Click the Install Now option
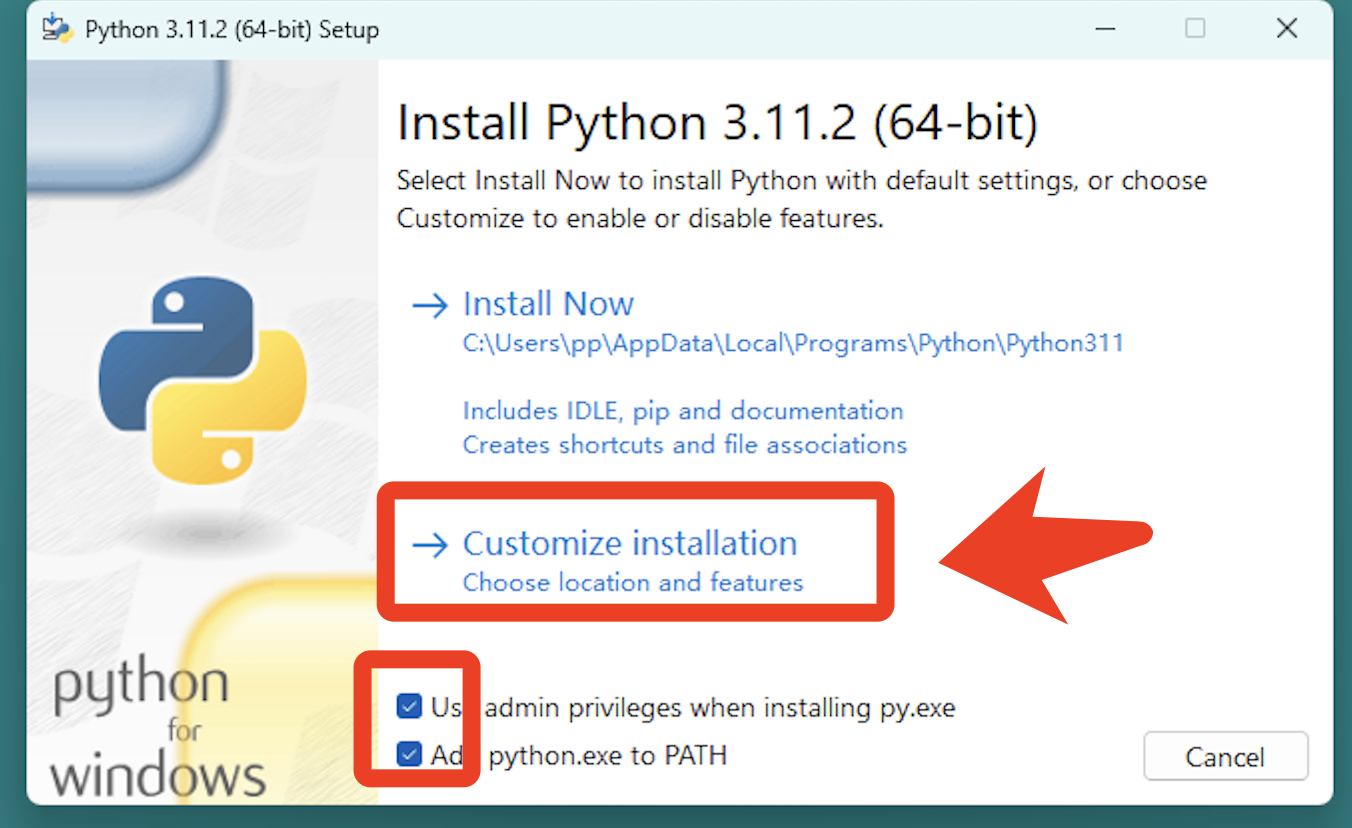The image size is (1352, 828). [548, 304]
